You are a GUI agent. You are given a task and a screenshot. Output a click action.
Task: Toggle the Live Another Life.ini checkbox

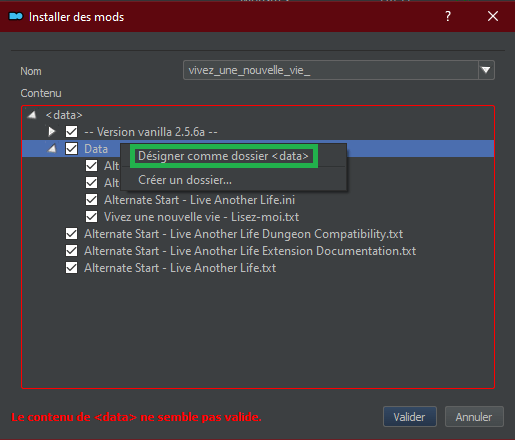coord(91,200)
